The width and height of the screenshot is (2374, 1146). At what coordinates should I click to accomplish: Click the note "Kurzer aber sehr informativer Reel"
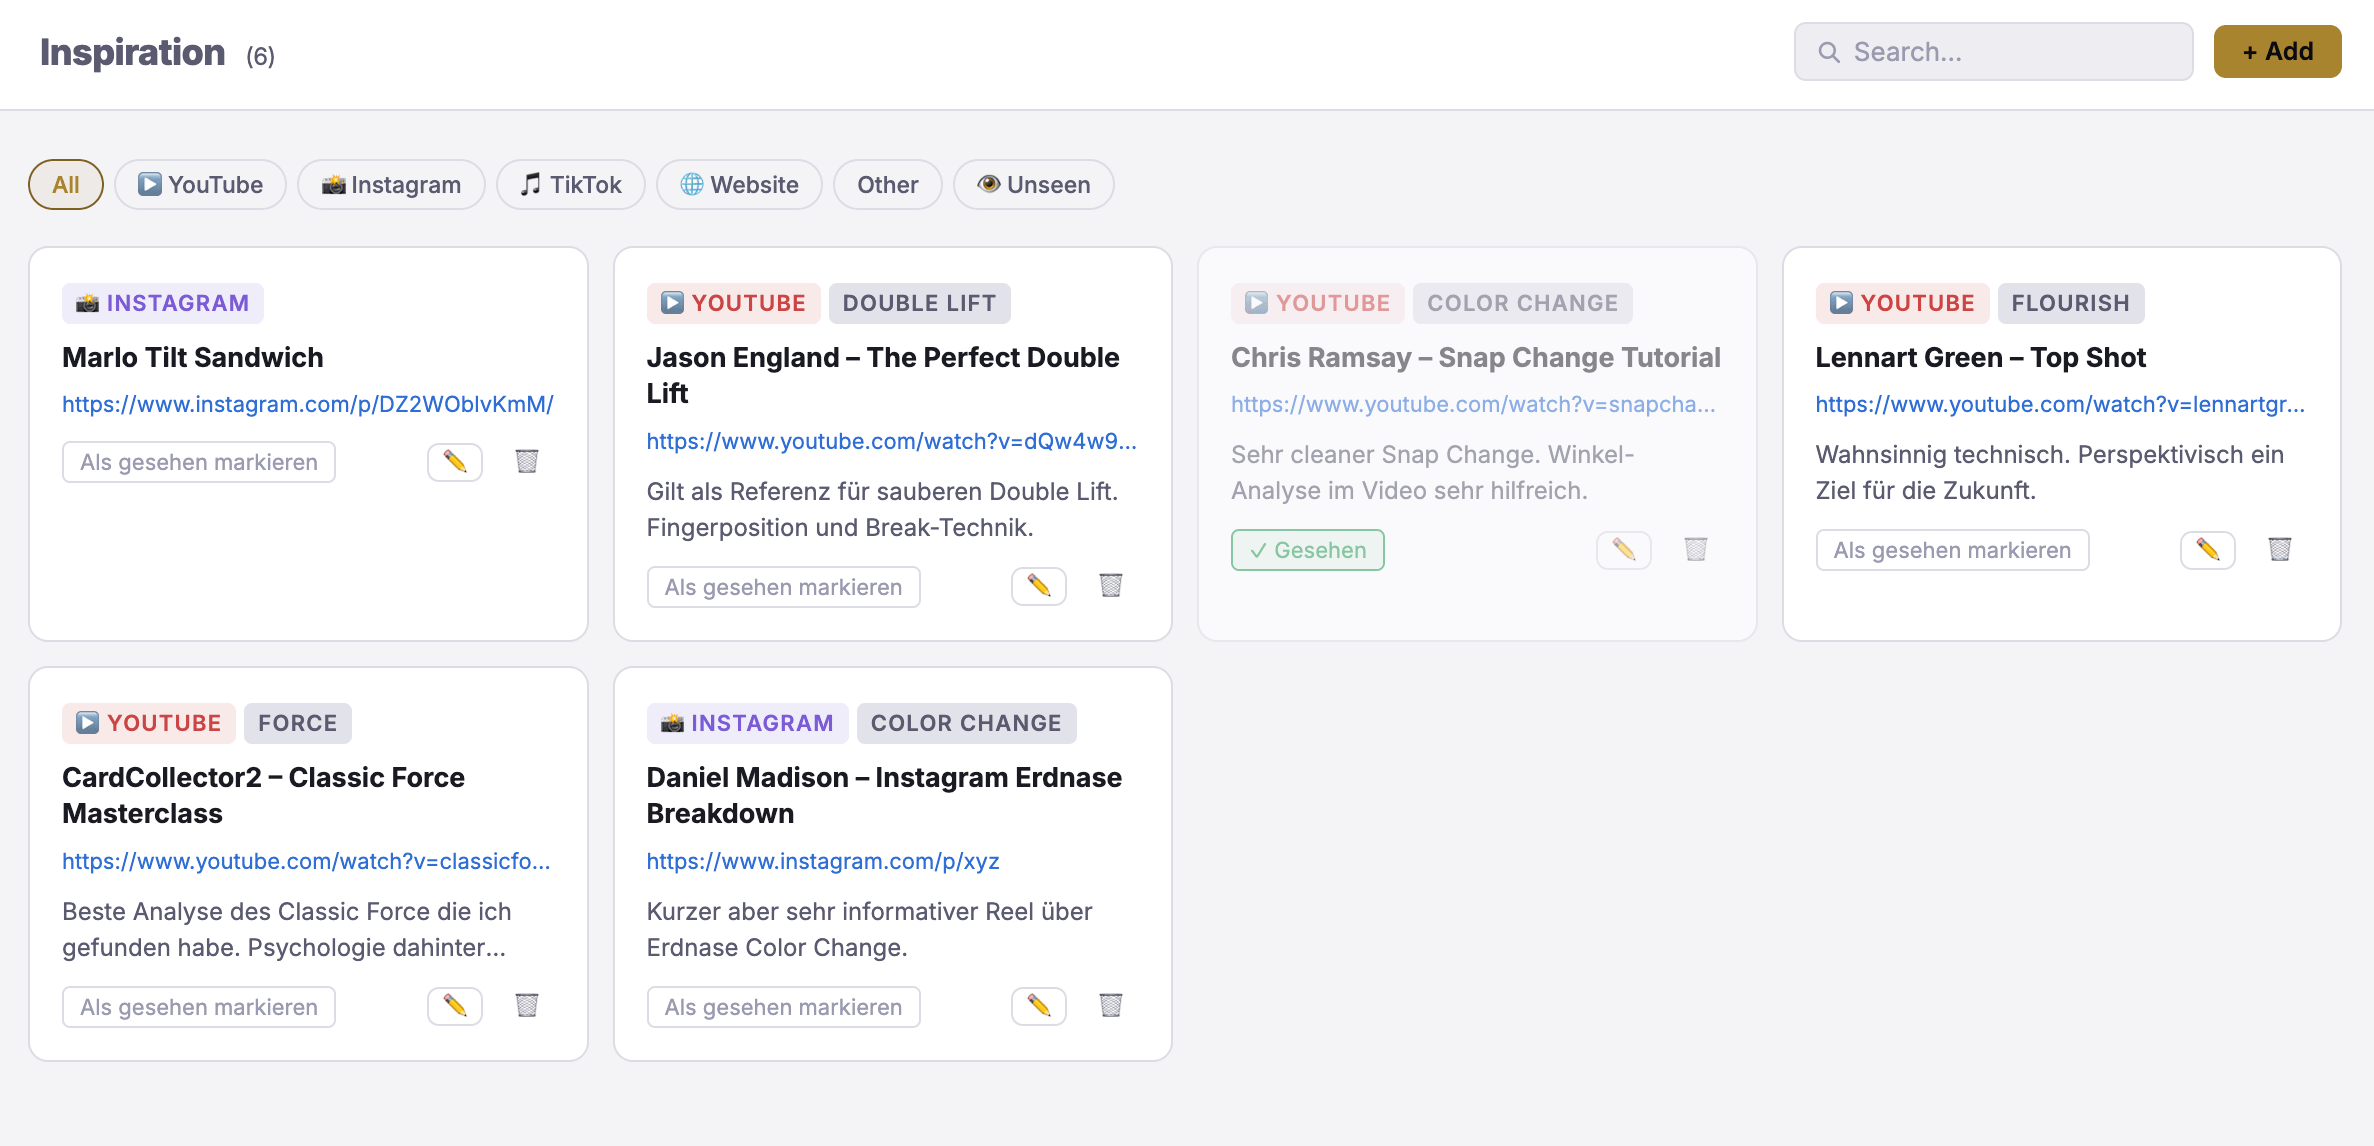click(870, 929)
